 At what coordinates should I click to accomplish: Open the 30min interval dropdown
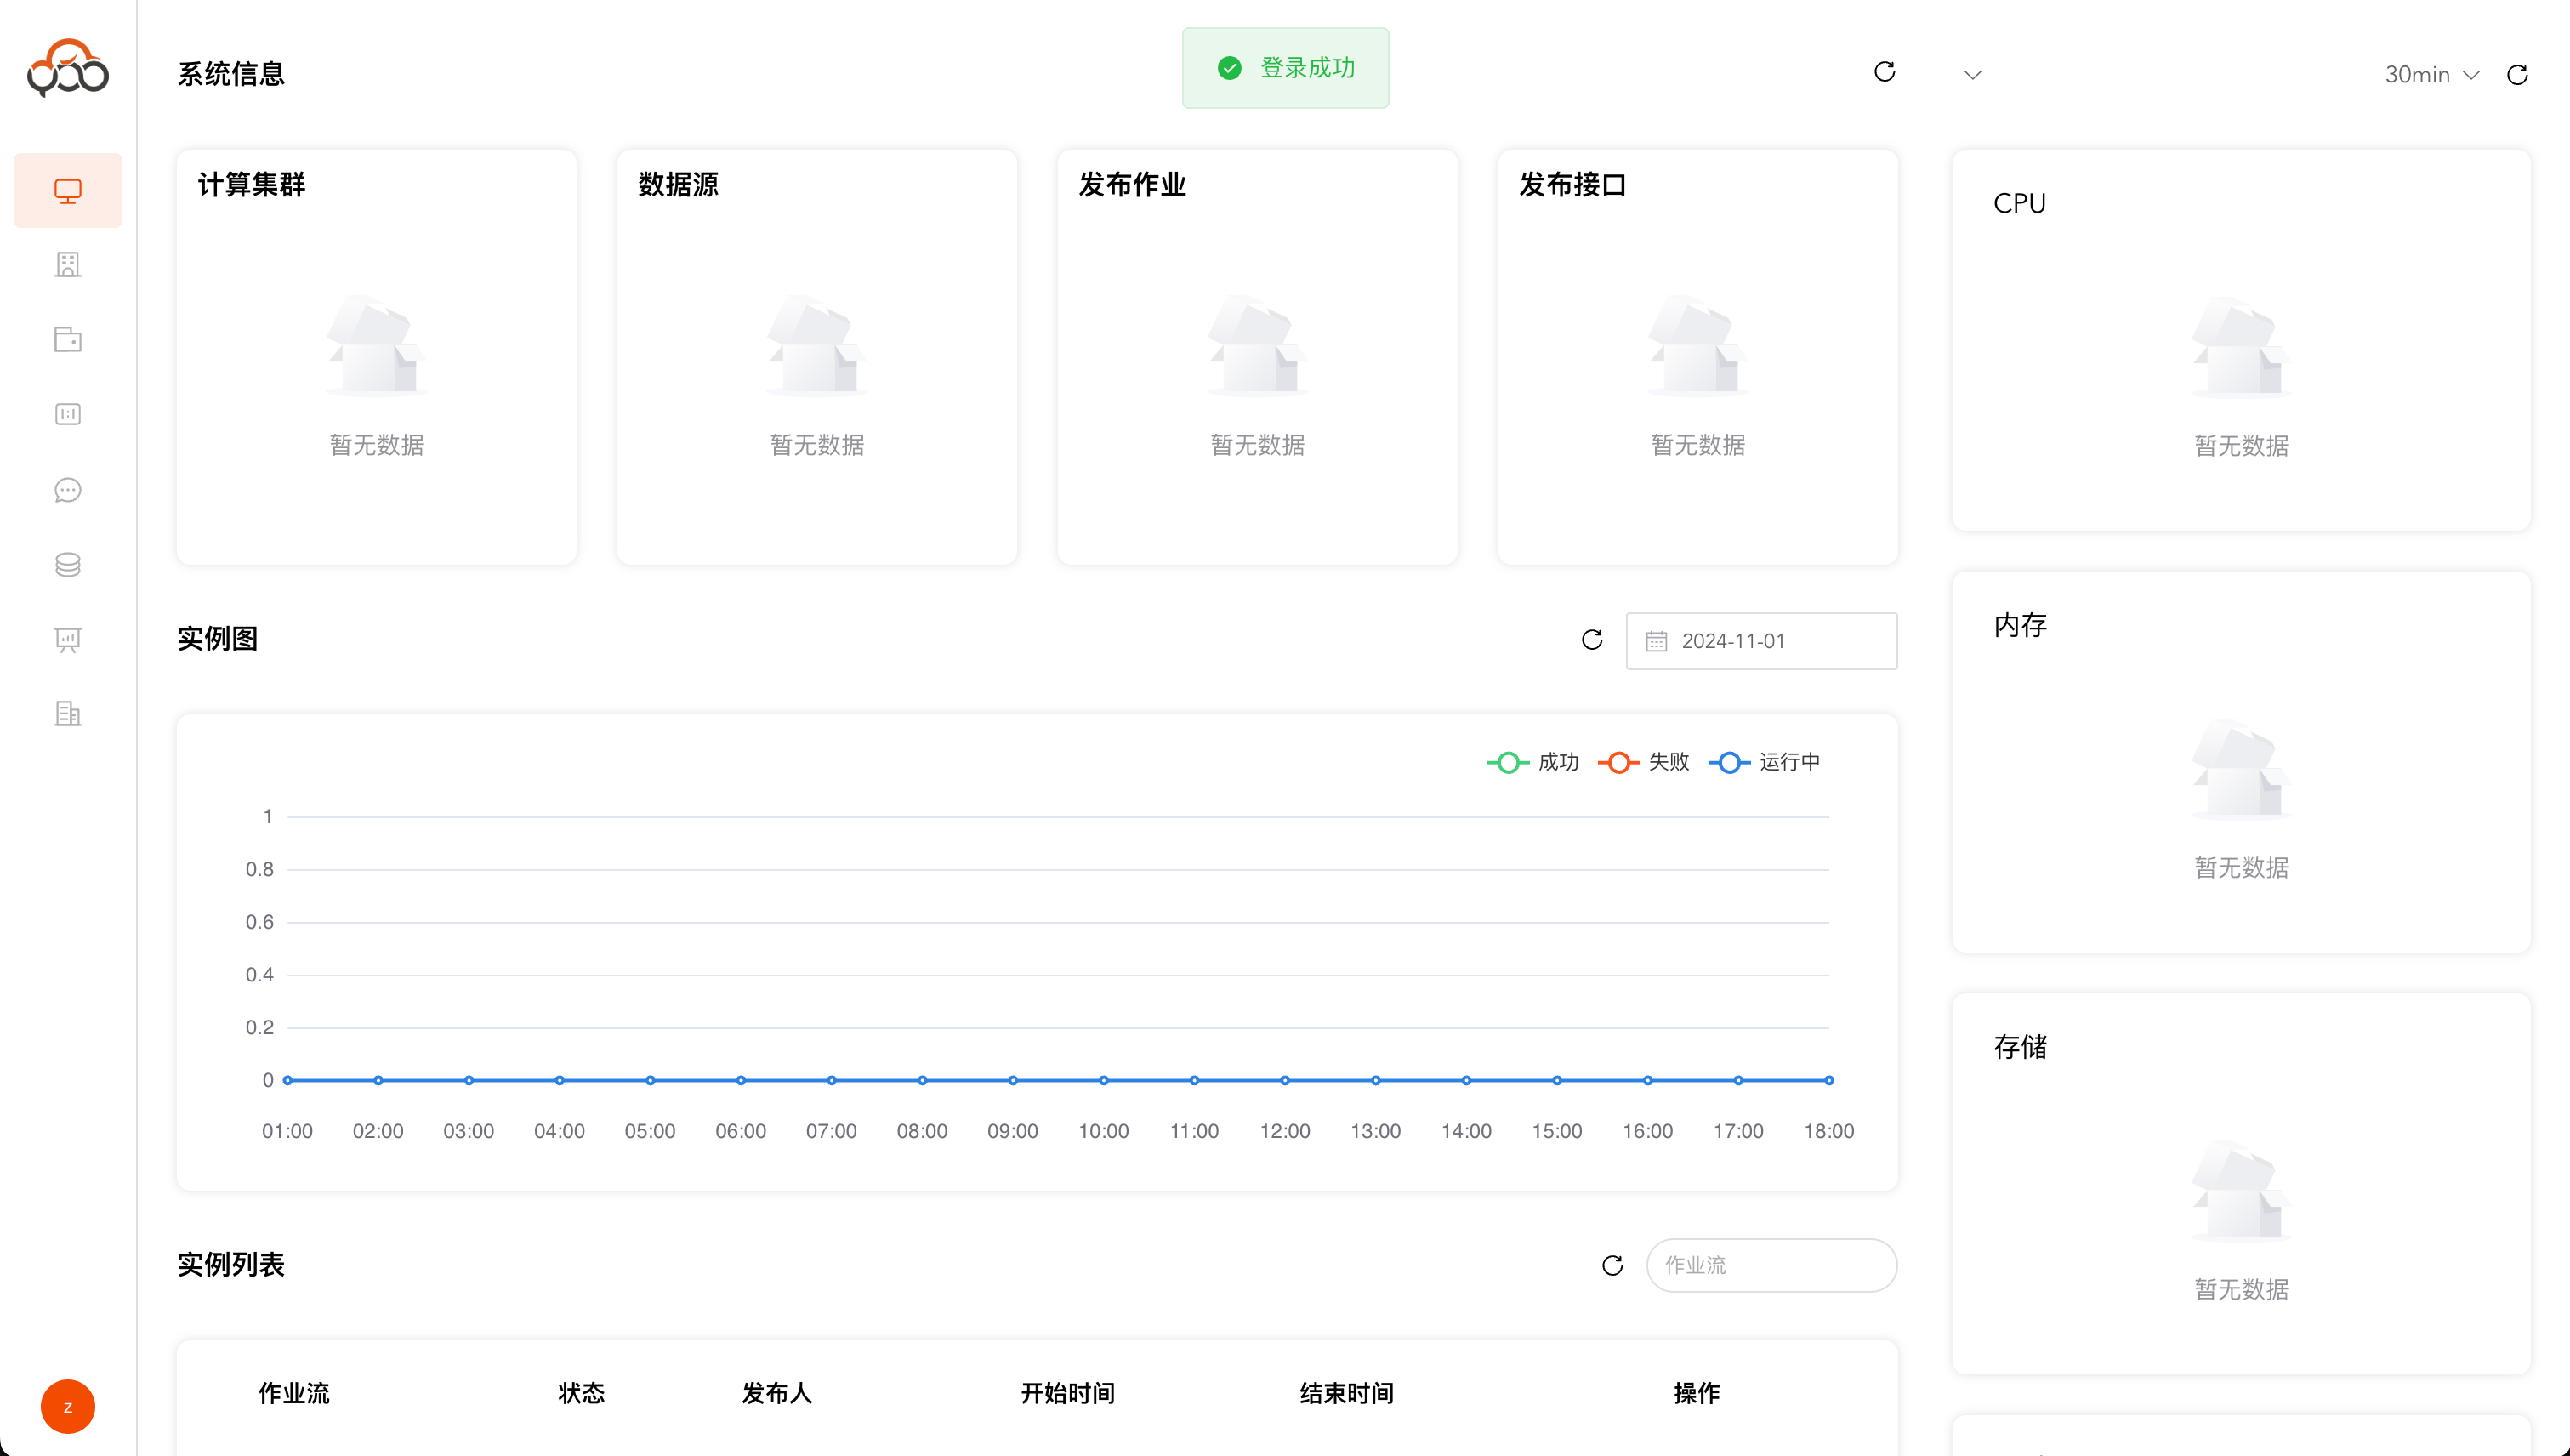click(2431, 75)
